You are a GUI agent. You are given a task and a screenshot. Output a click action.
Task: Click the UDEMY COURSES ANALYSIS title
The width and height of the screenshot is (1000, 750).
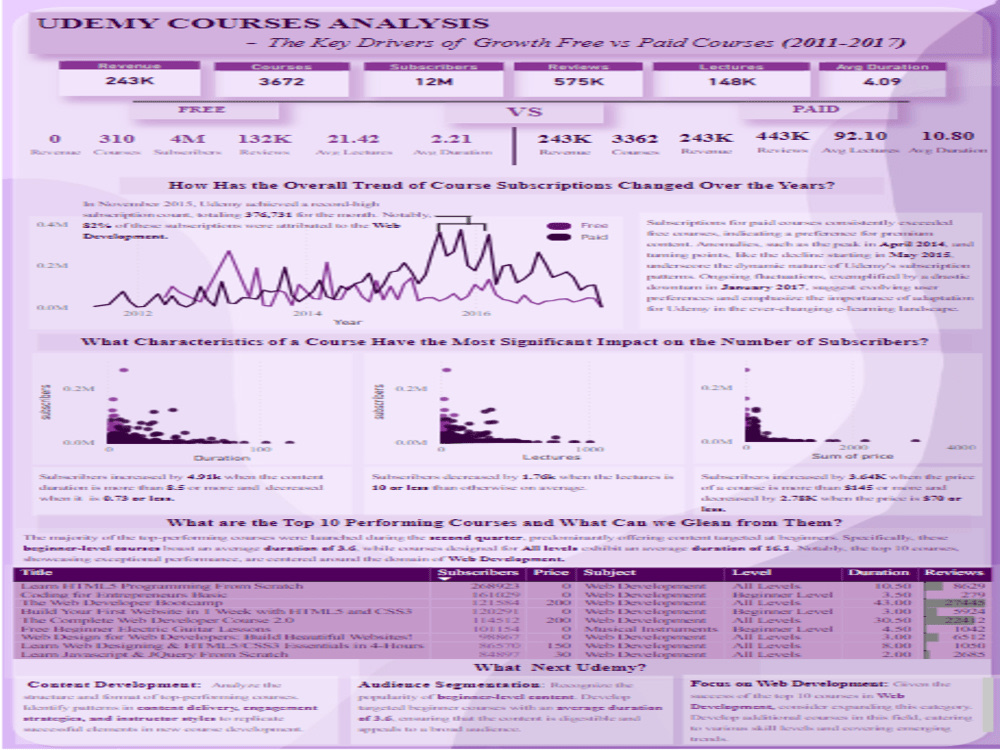click(263, 24)
